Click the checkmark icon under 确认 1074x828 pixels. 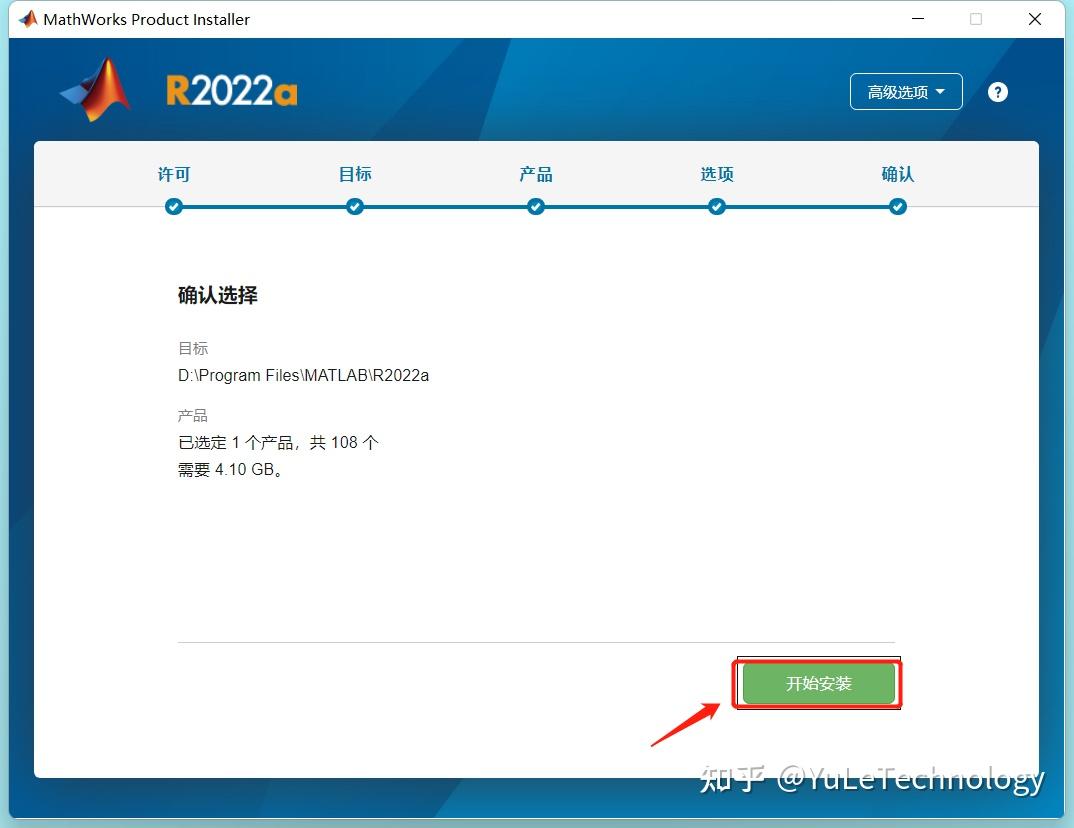point(897,206)
